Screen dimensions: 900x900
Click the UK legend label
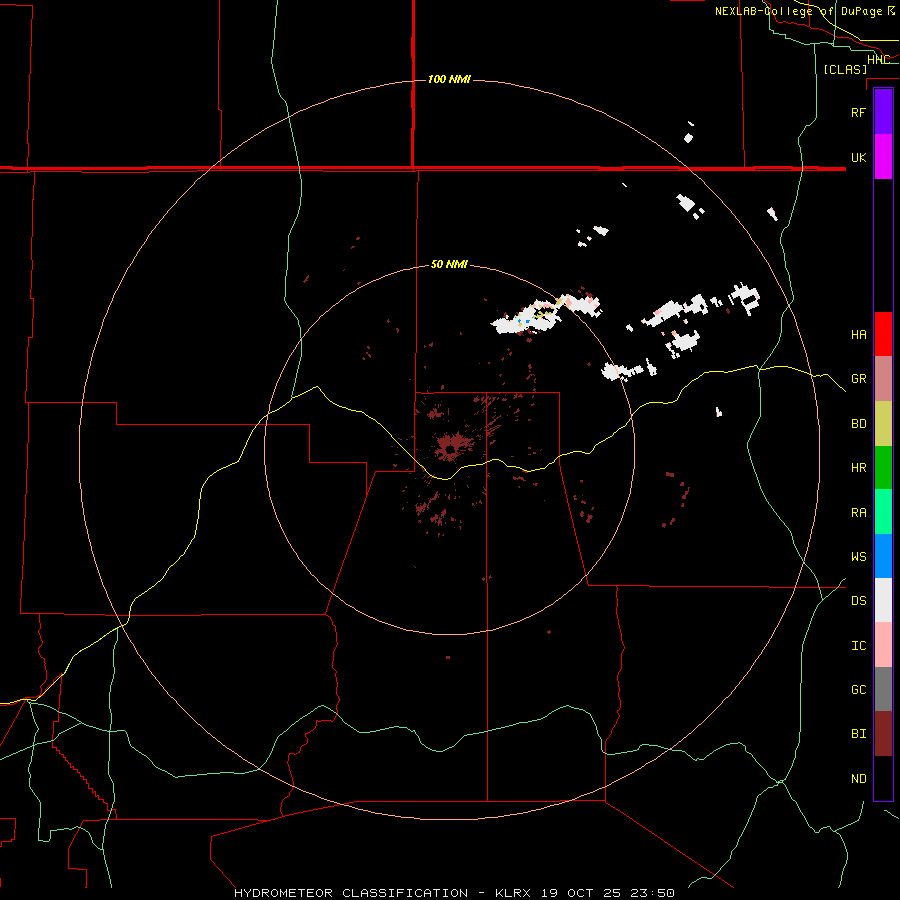(858, 157)
